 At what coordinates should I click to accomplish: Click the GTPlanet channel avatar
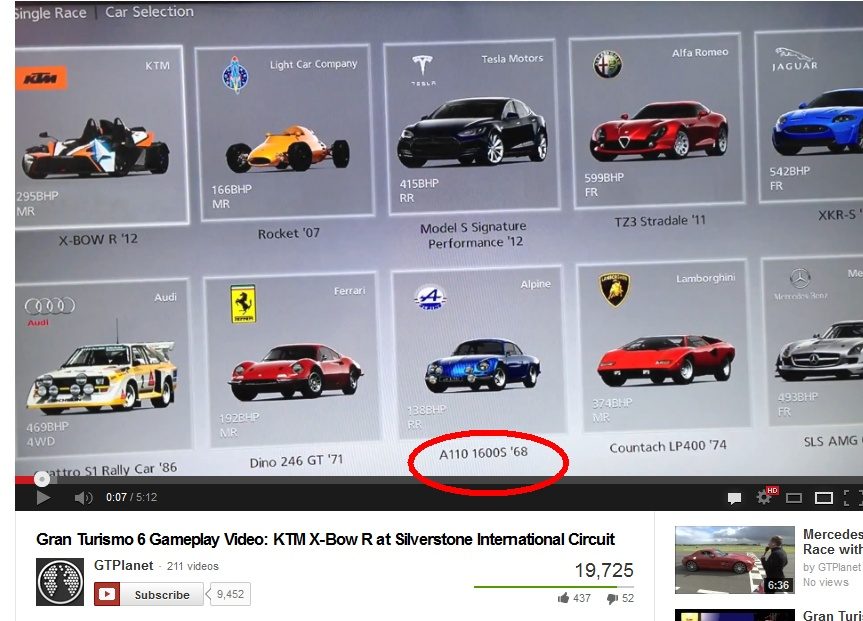[x=59, y=581]
